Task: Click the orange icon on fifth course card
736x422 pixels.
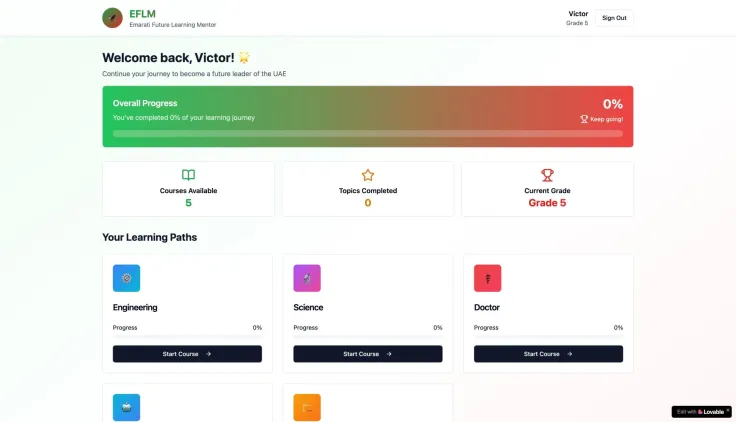Action: tap(307, 407)
